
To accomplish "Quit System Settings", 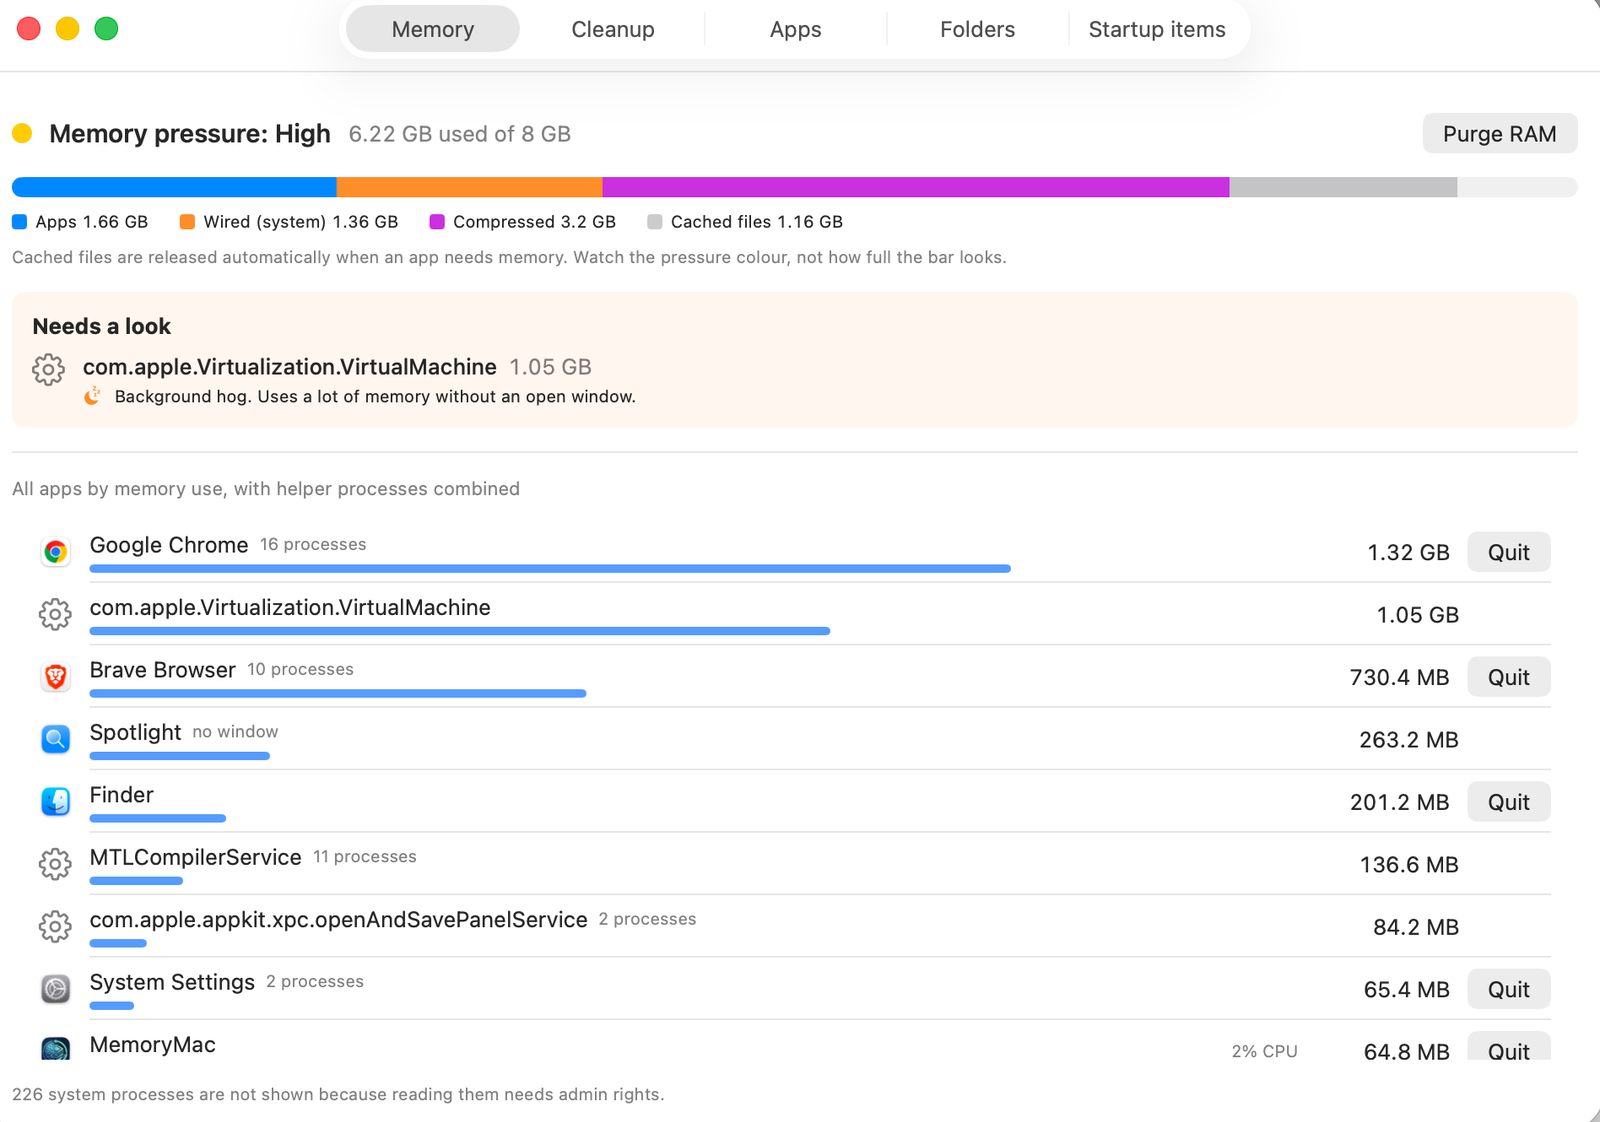I will tap(1509, 989).
